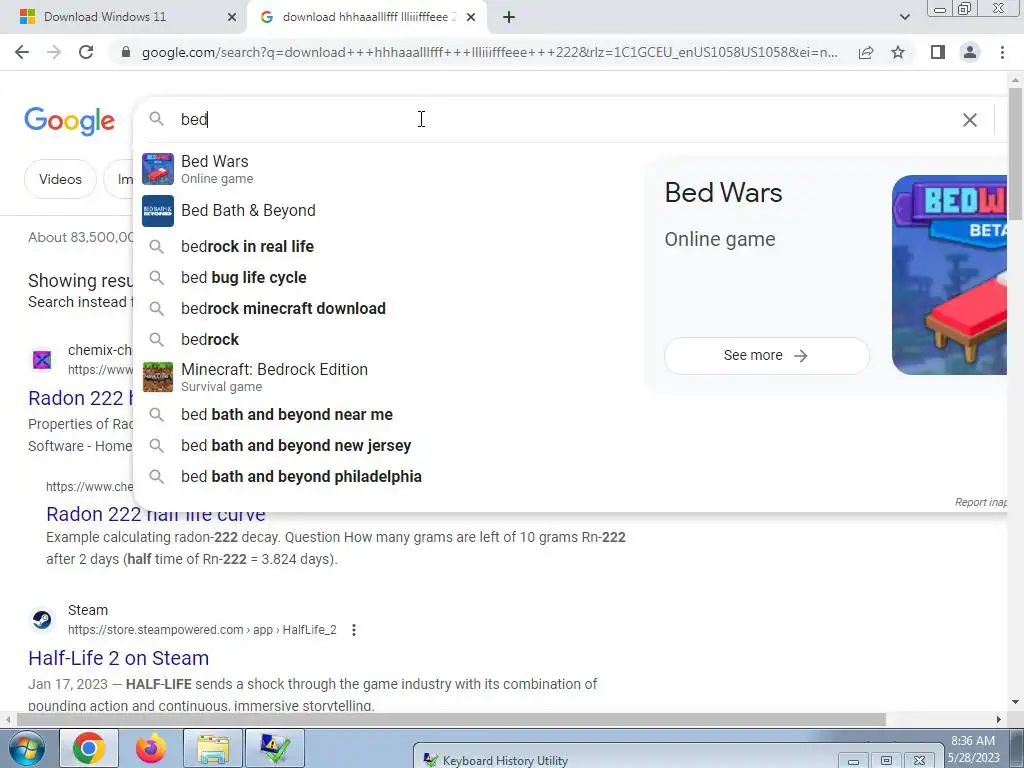Open the Windows Start menu
Screen dimensions: 1024x768
tap(26, 748)
